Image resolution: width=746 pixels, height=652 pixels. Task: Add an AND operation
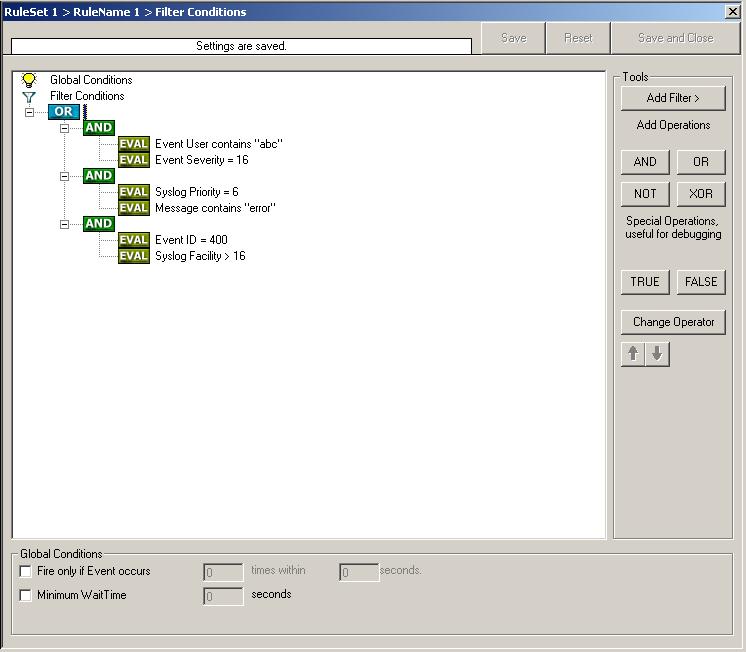tap(645, 162)
